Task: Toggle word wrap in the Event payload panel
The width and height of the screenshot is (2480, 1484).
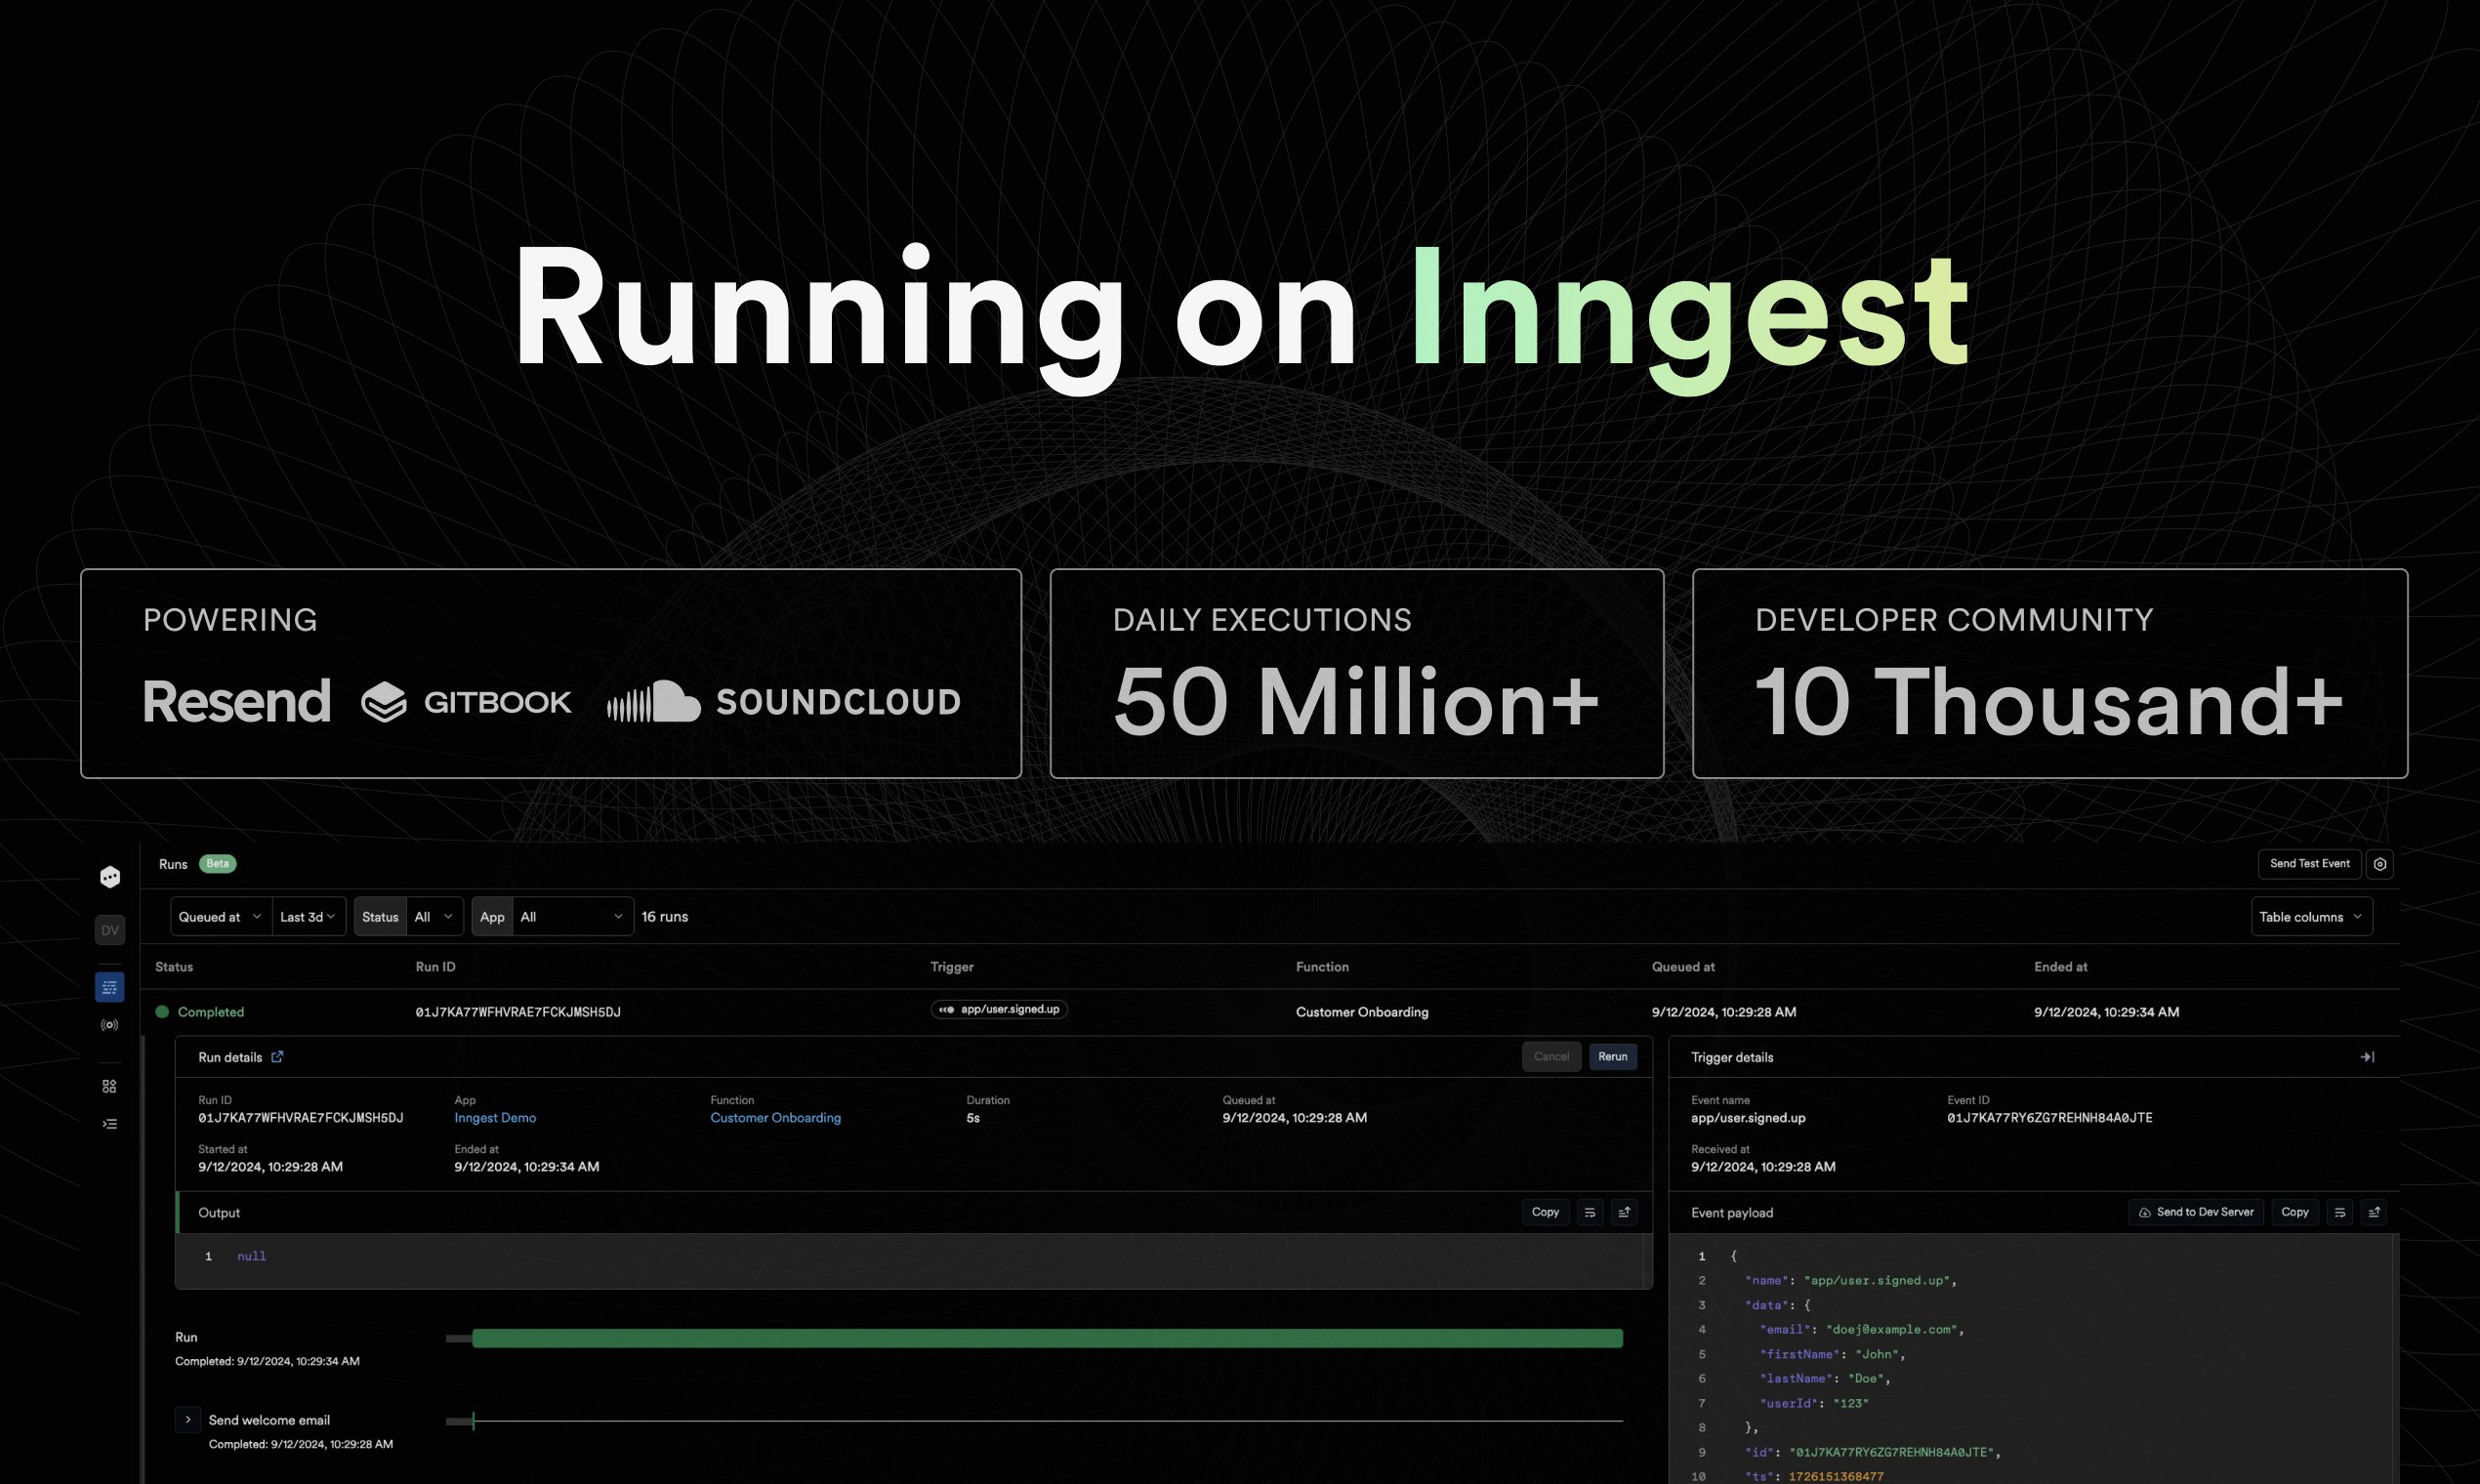Action: (2340, 1212)
